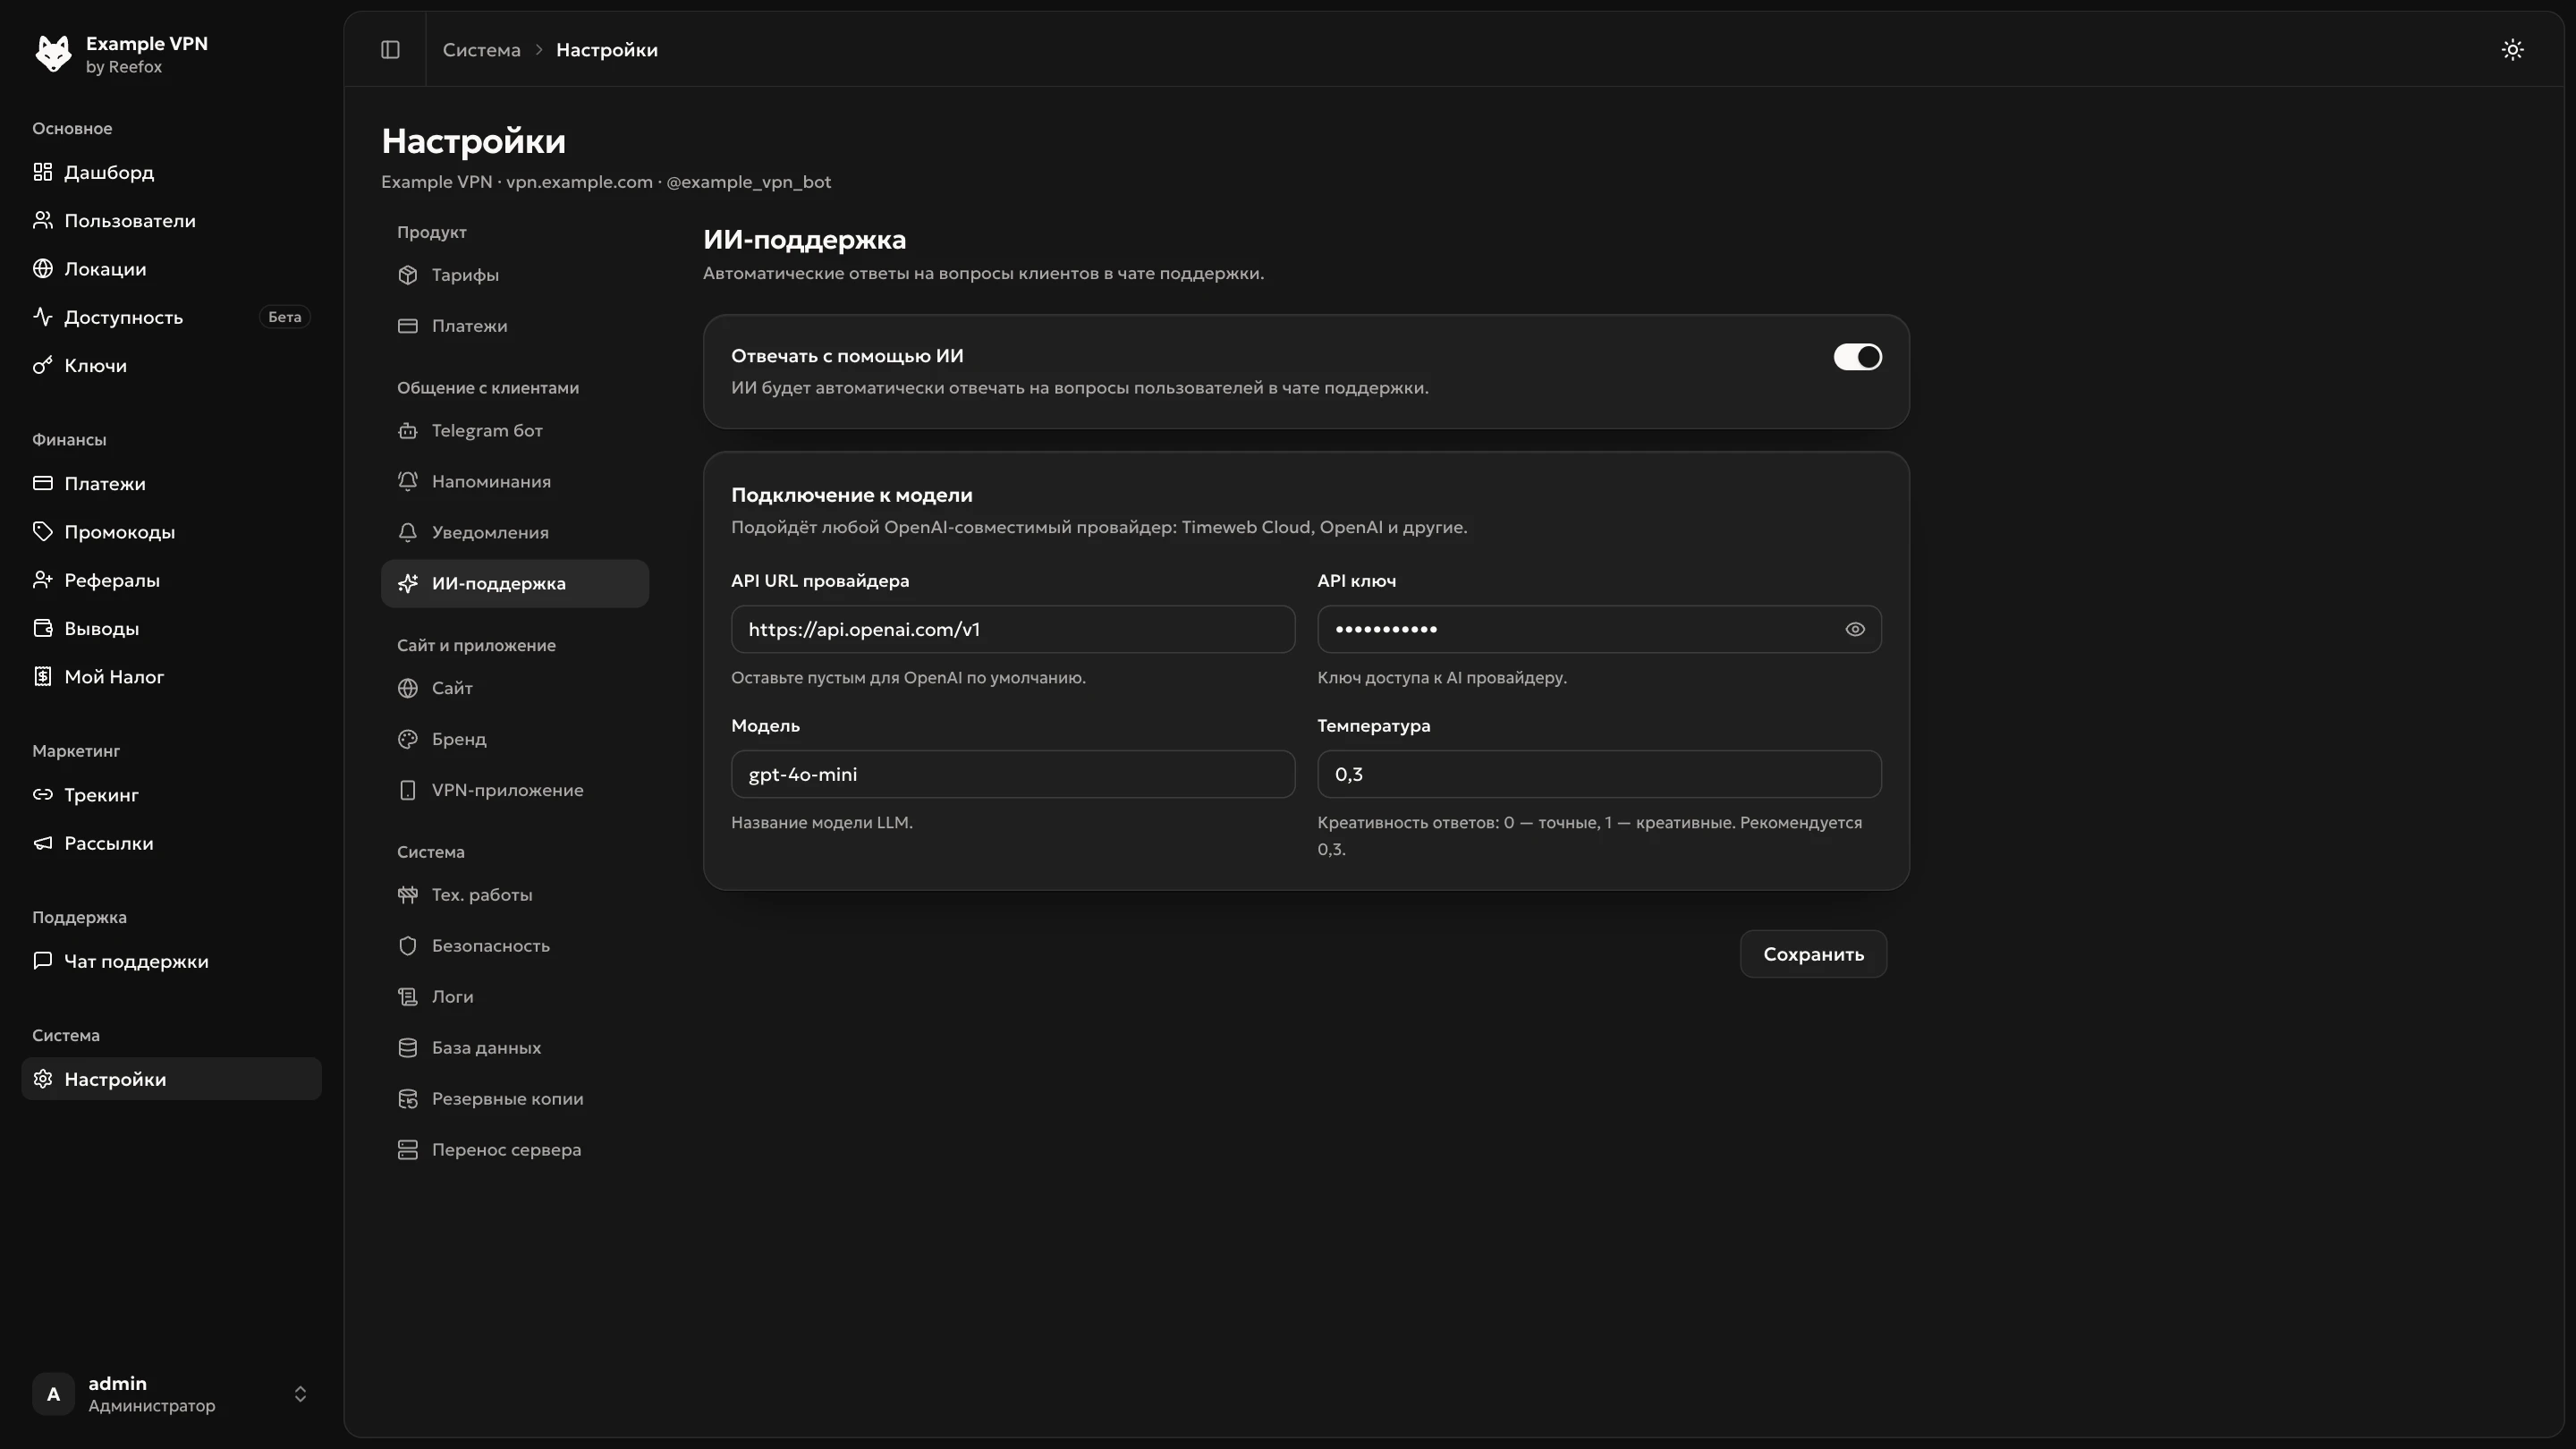Expand the admin account menu chevron

coord(300,1394)
